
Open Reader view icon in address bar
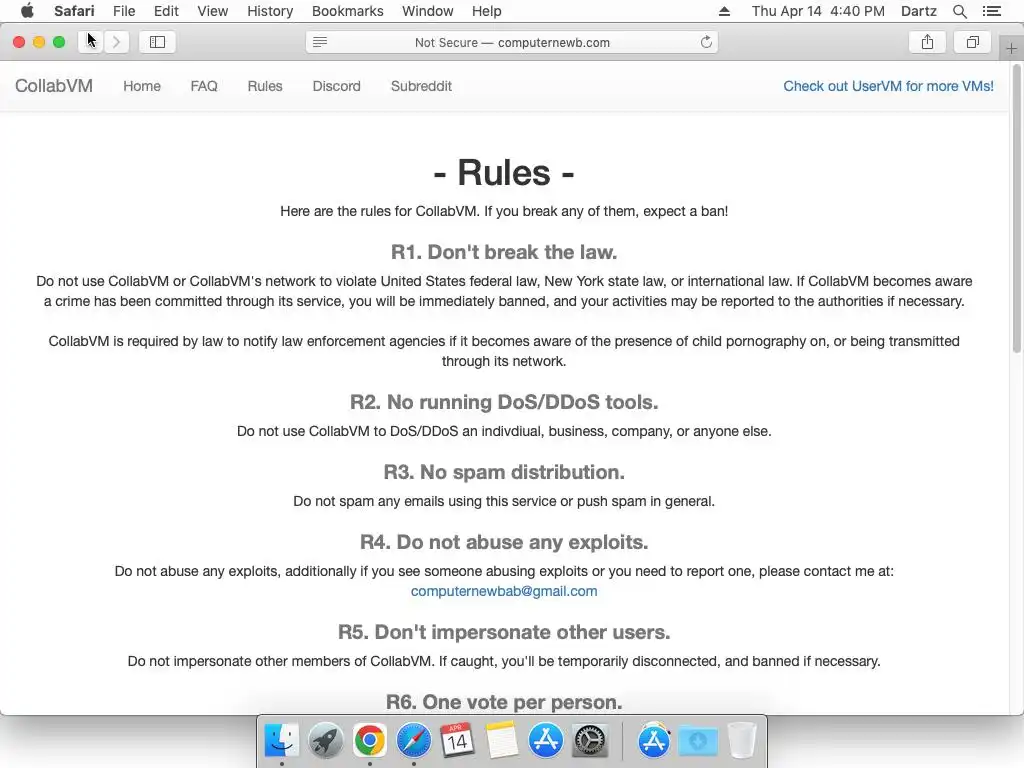click(x=320, y=42)
